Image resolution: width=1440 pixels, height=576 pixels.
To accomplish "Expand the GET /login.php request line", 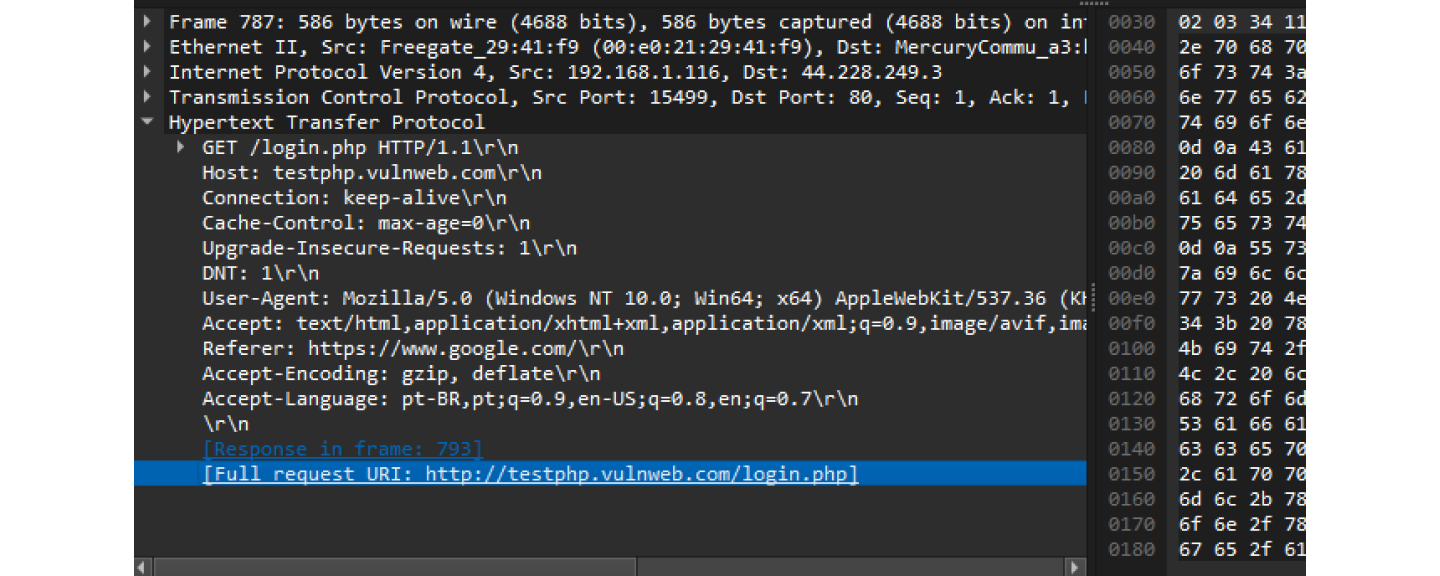I will (x=181, y=147).
